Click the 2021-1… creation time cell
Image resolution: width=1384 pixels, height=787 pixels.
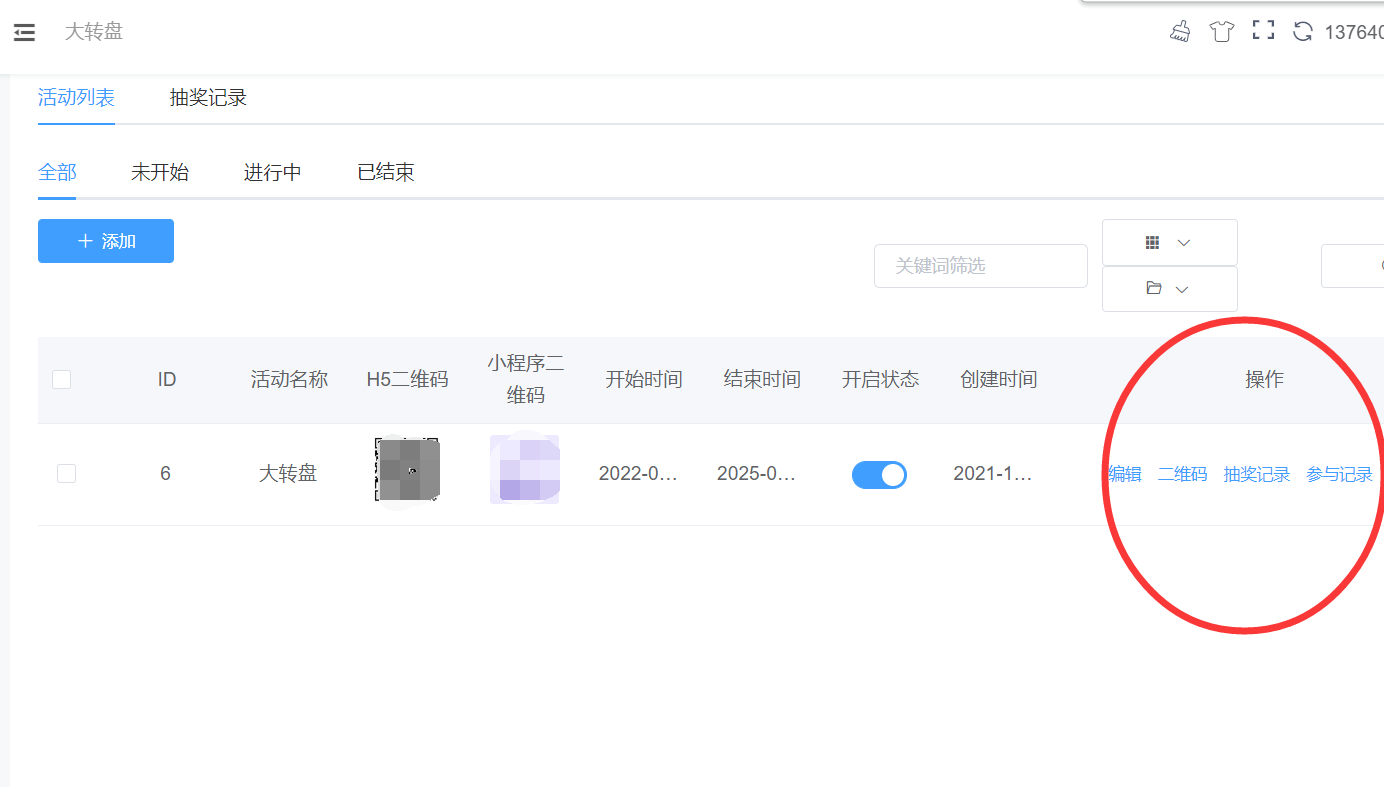tap(993, 473)
